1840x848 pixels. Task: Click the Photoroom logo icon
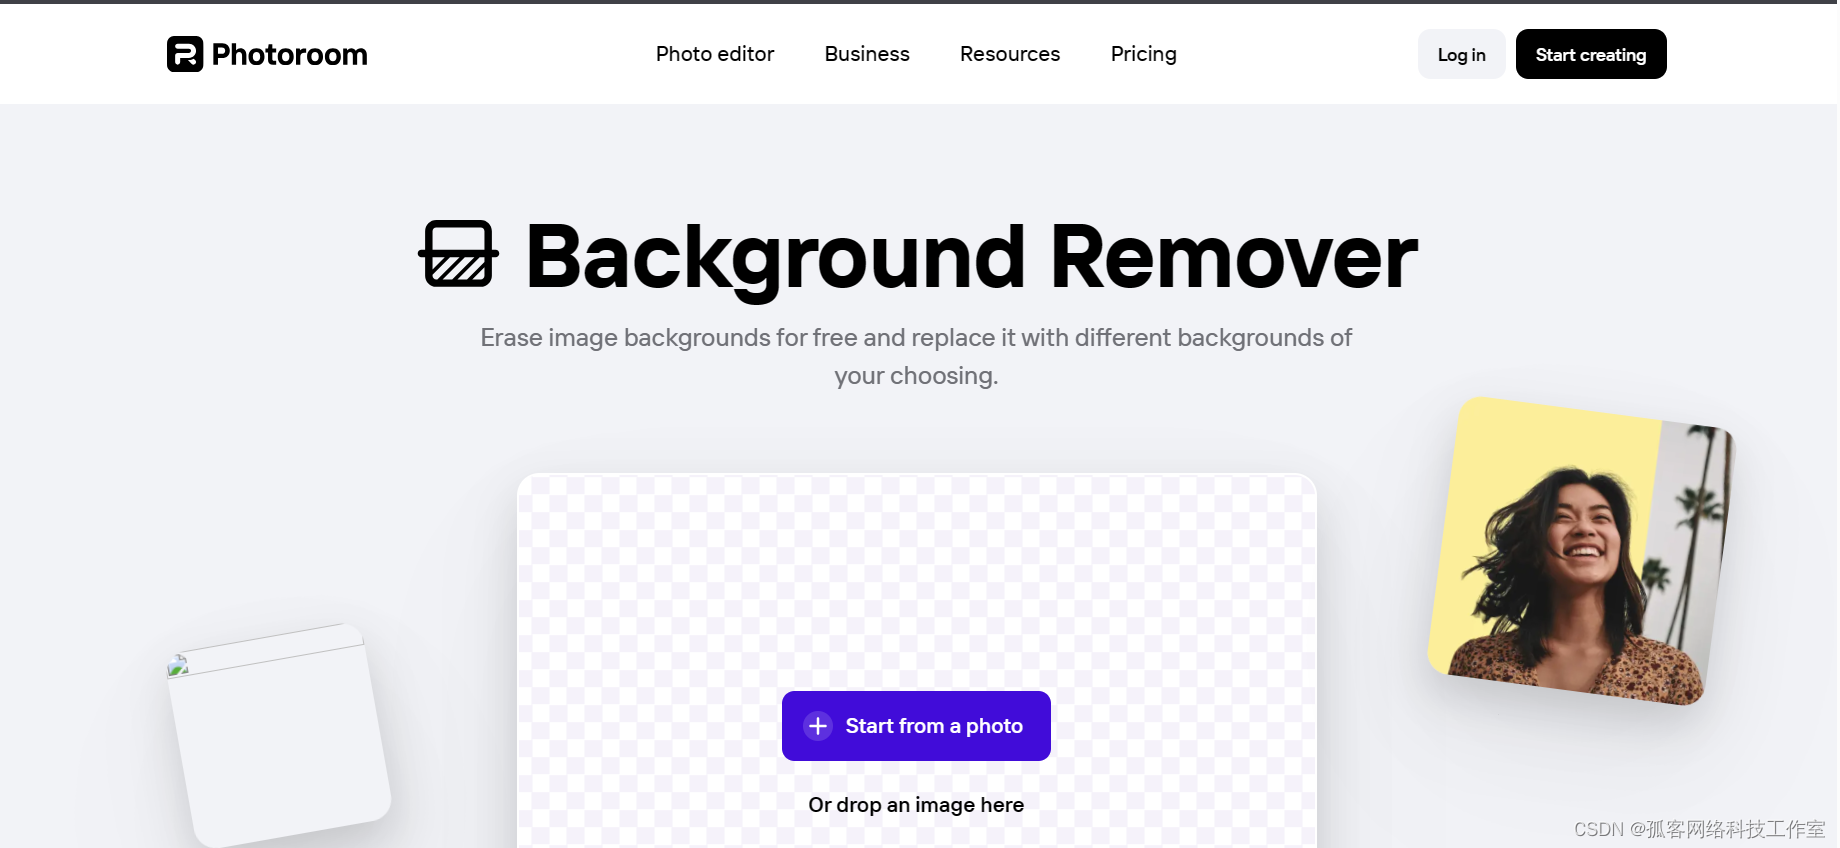[185, 54]
